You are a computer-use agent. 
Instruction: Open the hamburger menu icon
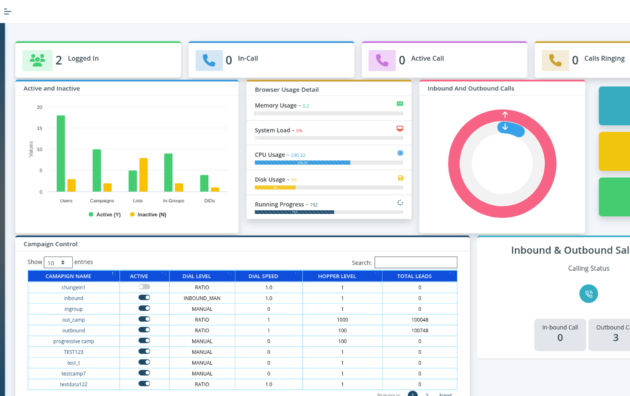7,12
